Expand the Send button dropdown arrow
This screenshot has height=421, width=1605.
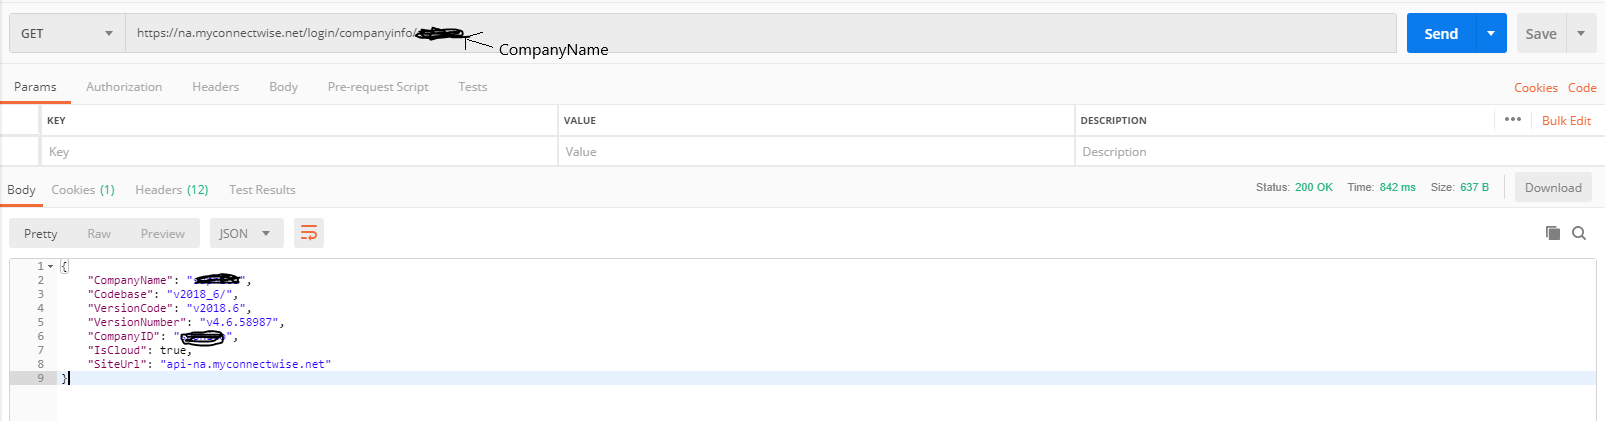(x=1491, y=34)
